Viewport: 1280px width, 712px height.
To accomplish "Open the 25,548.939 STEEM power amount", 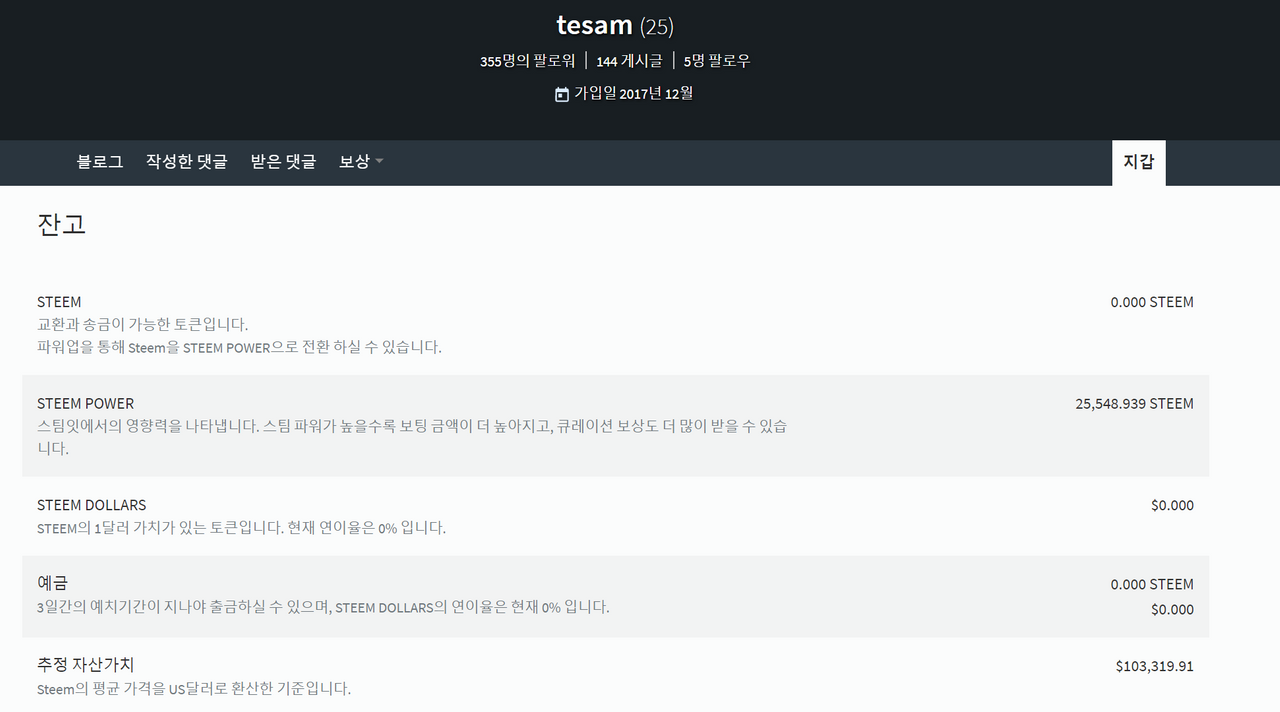I will [1134, 404].
